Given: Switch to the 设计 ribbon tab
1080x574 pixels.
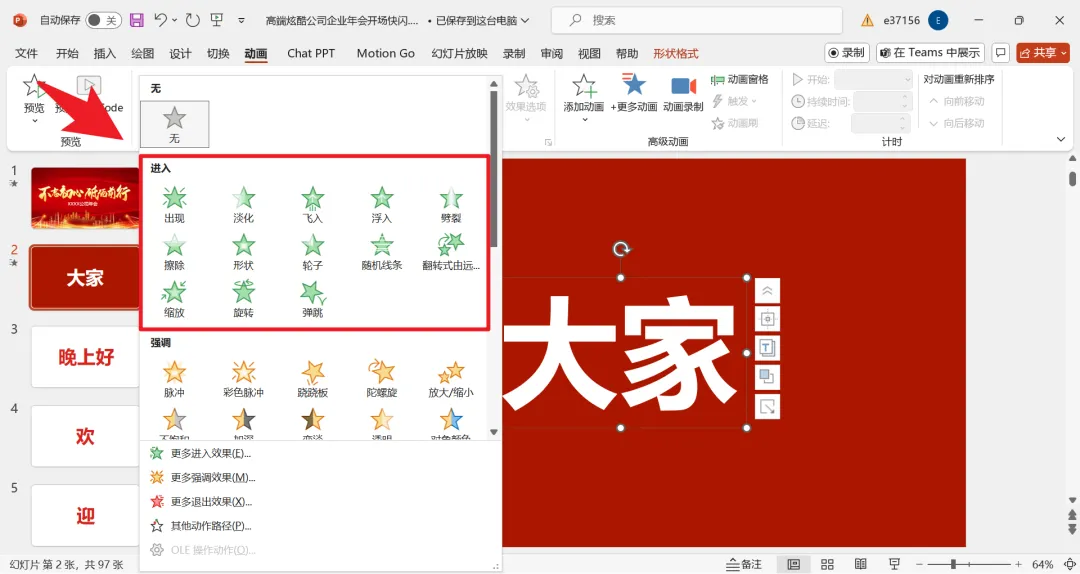Looking at the screenshot, I should 180,53.
